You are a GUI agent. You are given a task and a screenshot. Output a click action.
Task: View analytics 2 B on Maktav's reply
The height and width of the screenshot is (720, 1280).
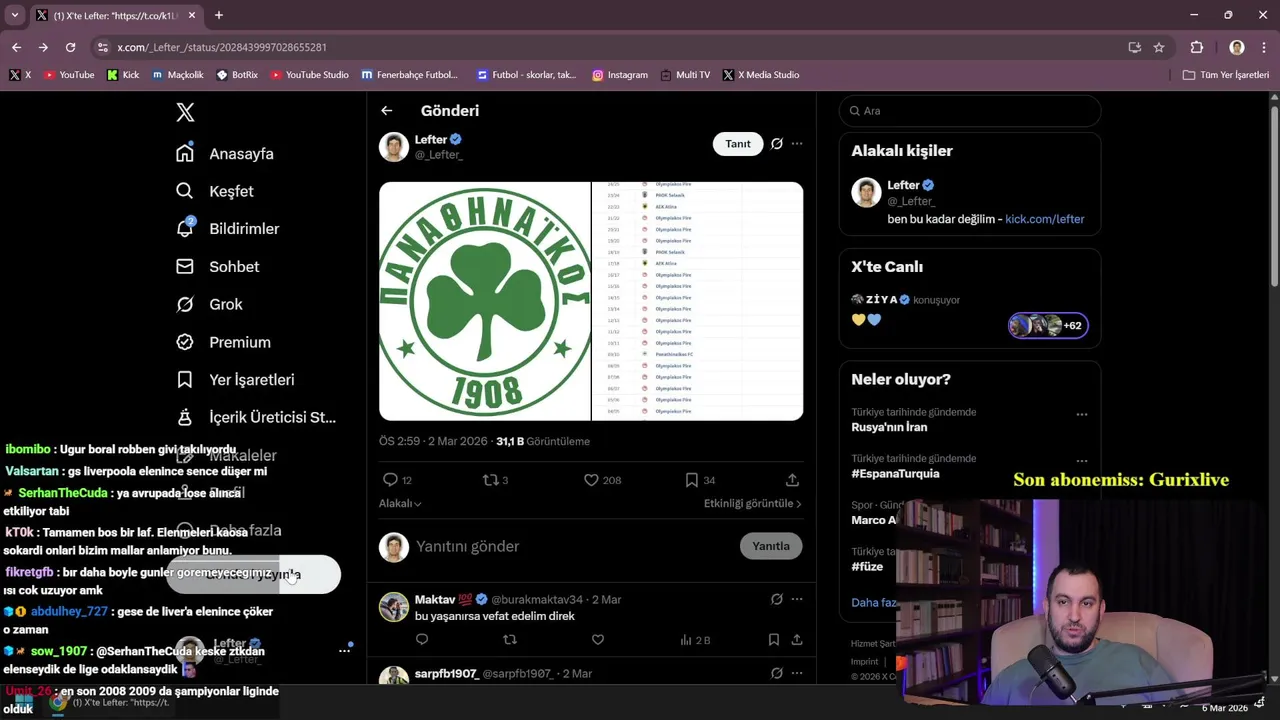pyautogui.click(x=695, y=640)
